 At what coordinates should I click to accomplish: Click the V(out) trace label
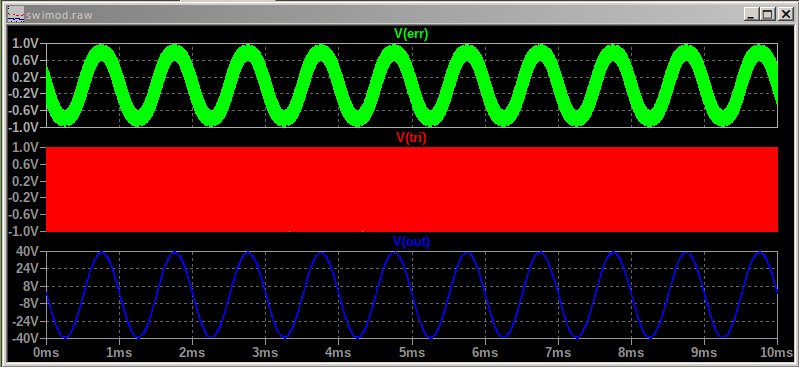(x=411, y=242)
